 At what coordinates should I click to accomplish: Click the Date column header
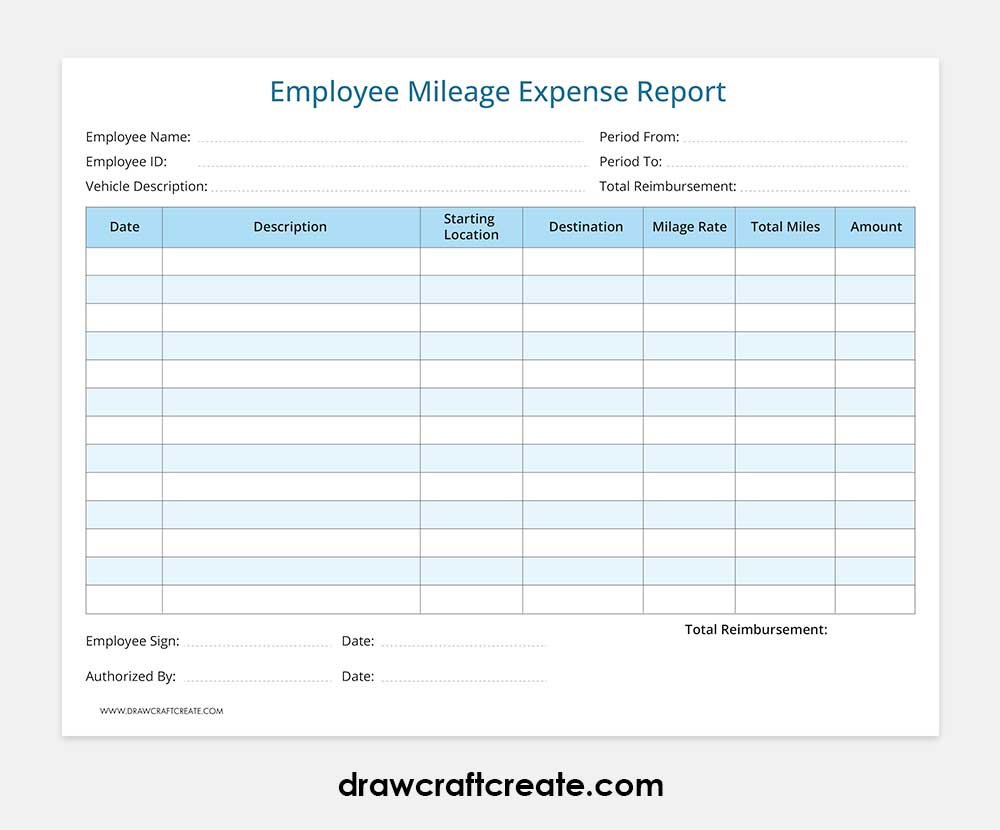[x=124, y=227]
